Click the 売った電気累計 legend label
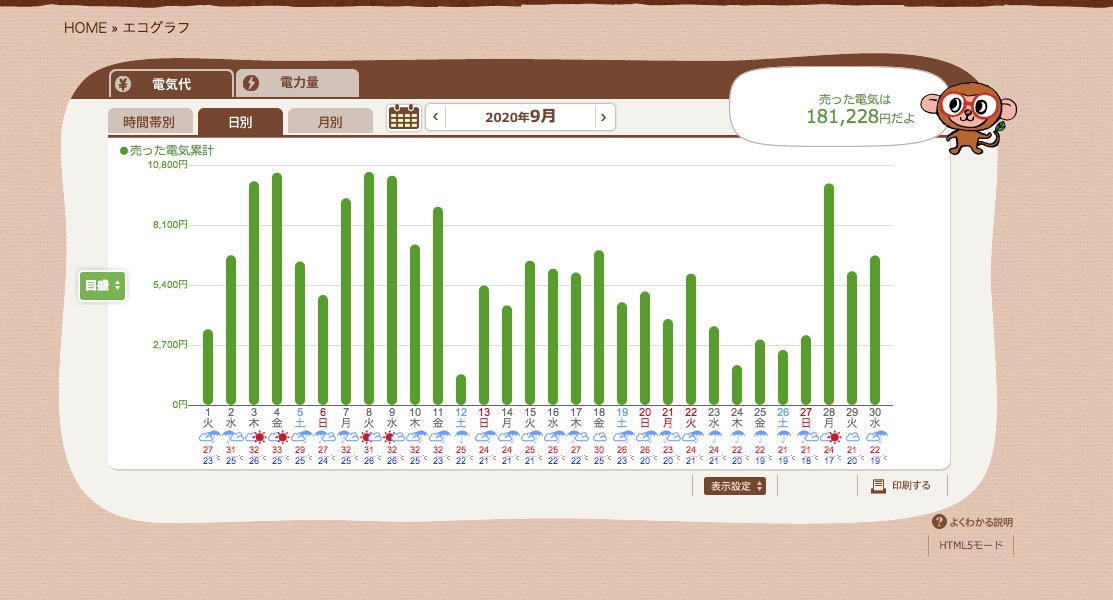 click(x=171, y=151)
